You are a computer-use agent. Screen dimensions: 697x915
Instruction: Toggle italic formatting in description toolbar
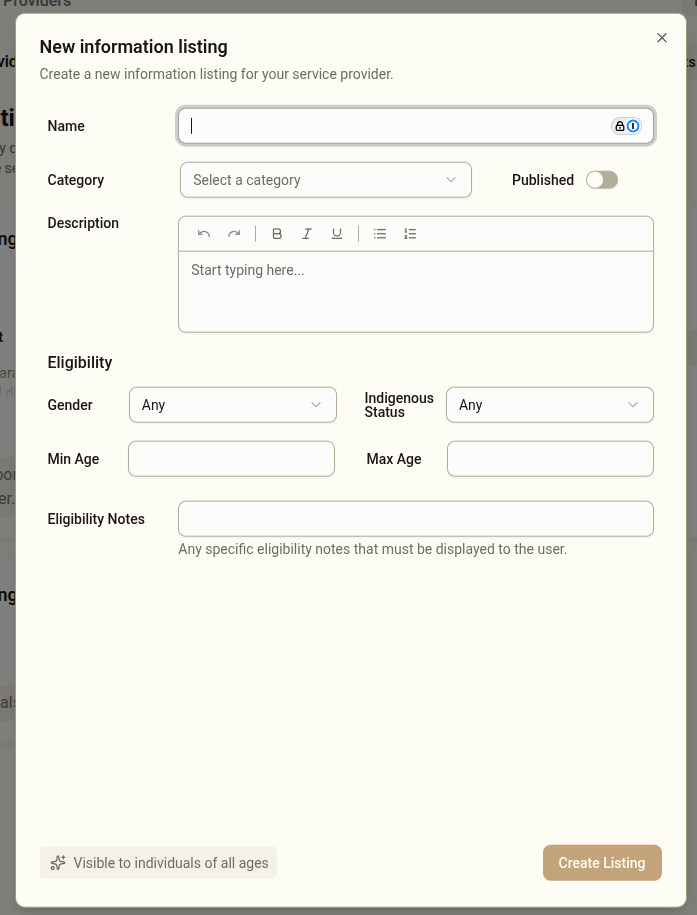[x=307, y=234]
